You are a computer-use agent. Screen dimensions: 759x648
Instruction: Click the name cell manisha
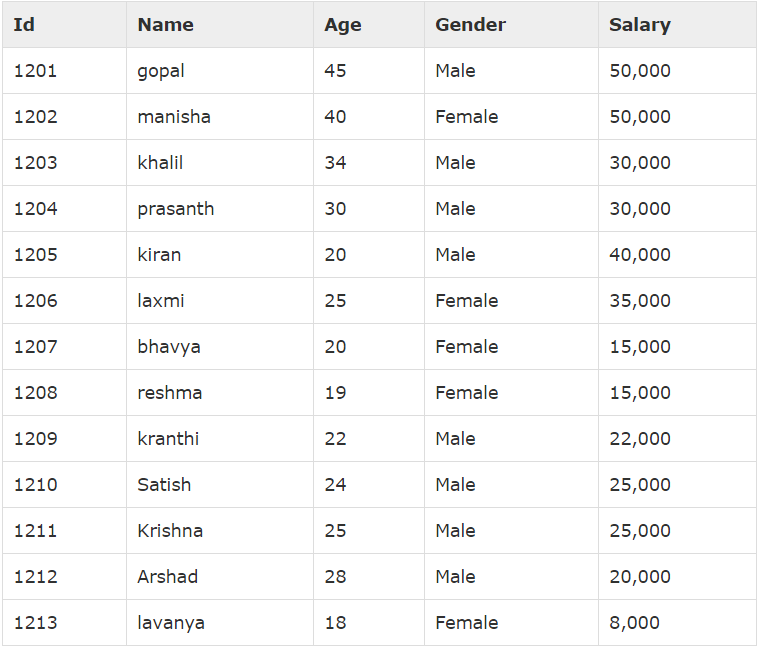point(174,117)
